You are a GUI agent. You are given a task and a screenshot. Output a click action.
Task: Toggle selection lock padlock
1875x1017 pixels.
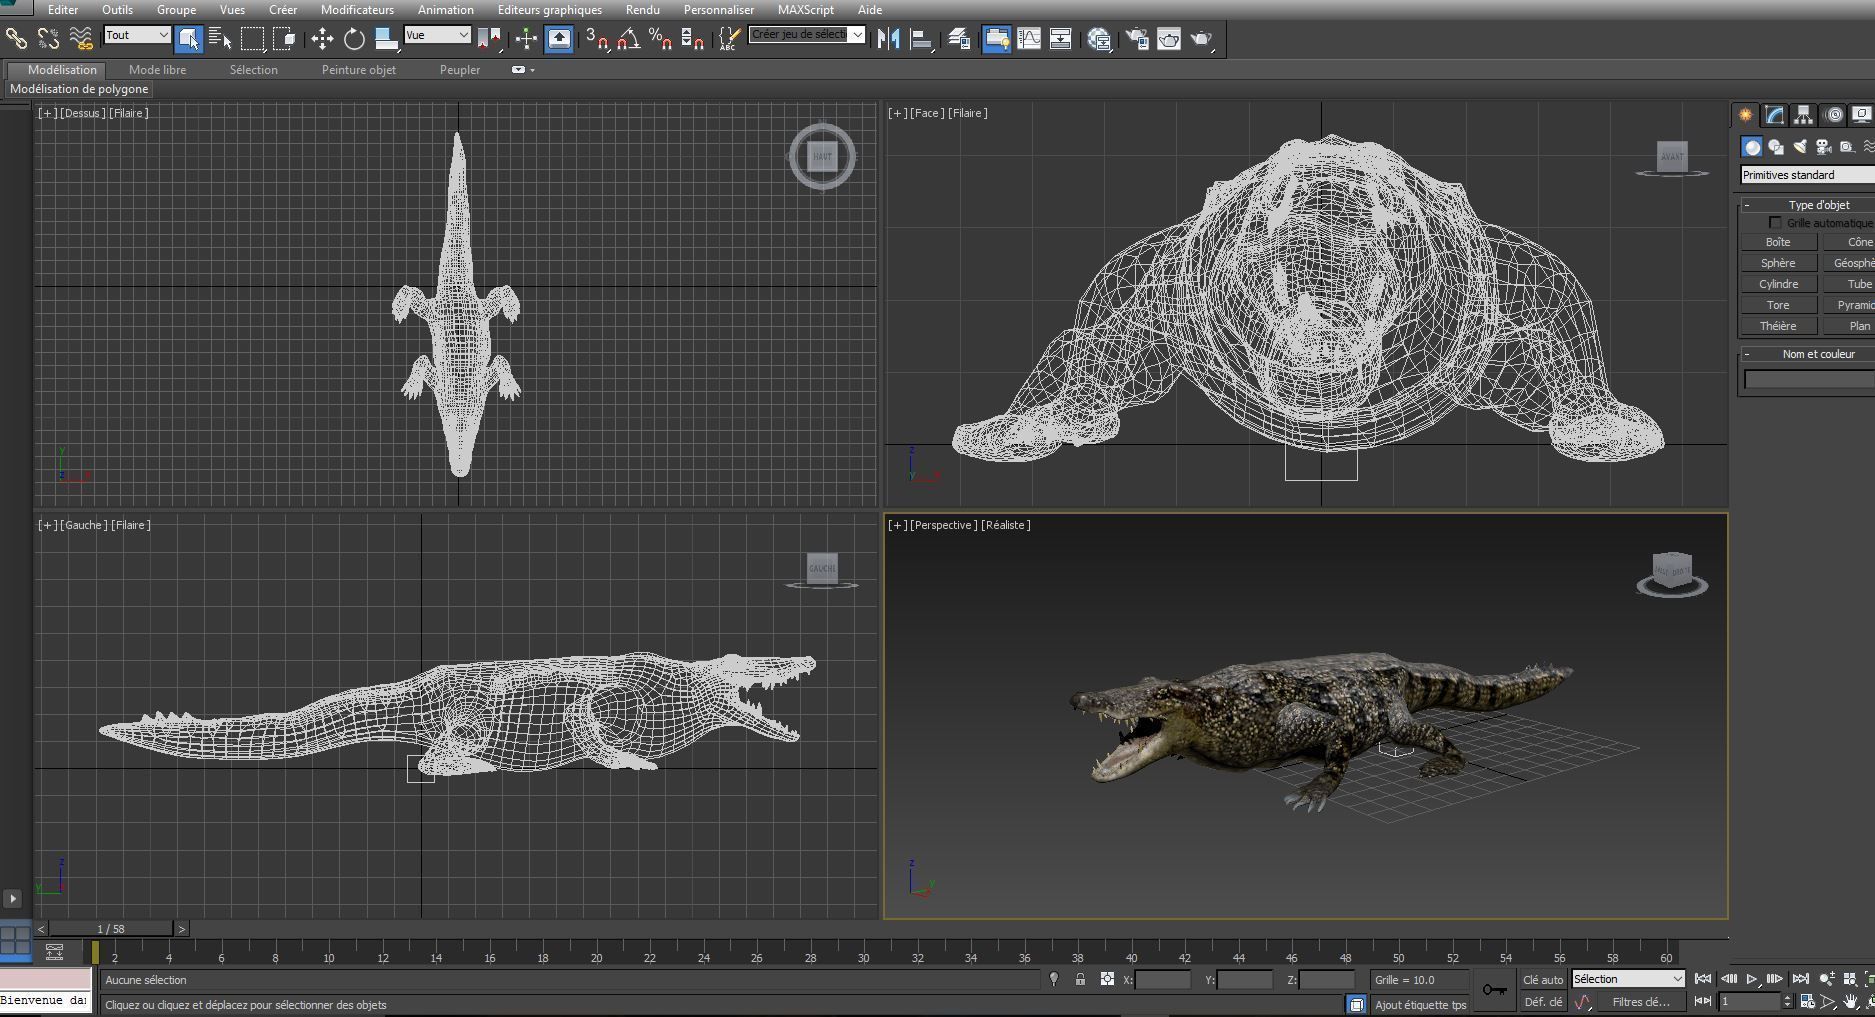(1080, 980)
